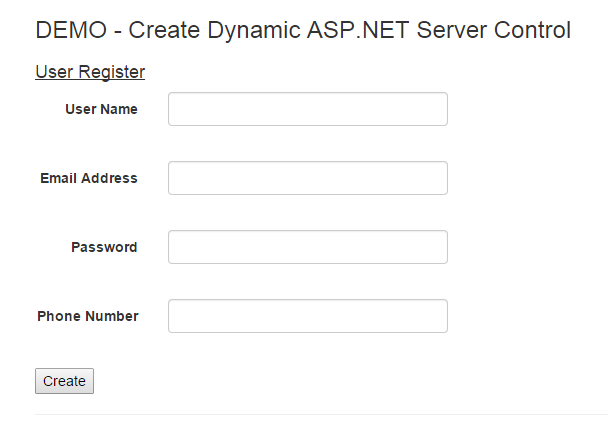Click the horizontal divider below Create button
Viewport: 608px width, 421px height.
click(320, 414)
